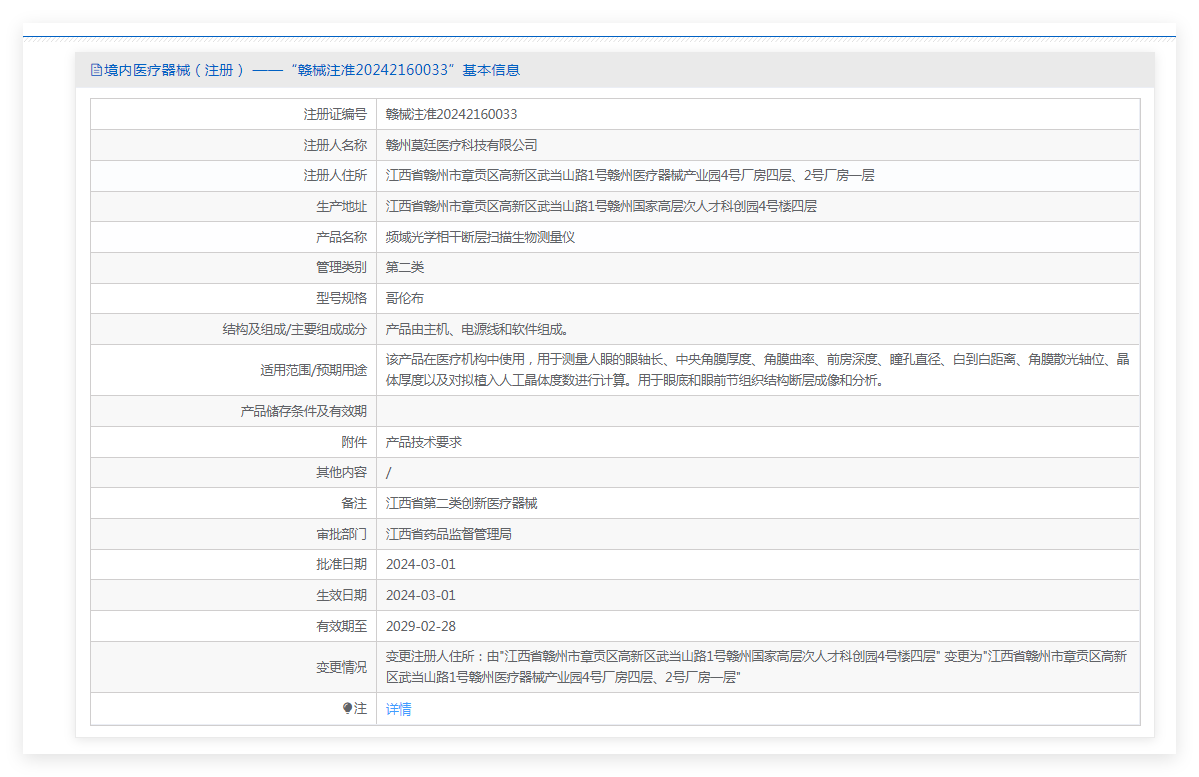The image size is (1199, 777).
Task: Click the 注册人住所 address value
Action: click(x=630, y=175)
